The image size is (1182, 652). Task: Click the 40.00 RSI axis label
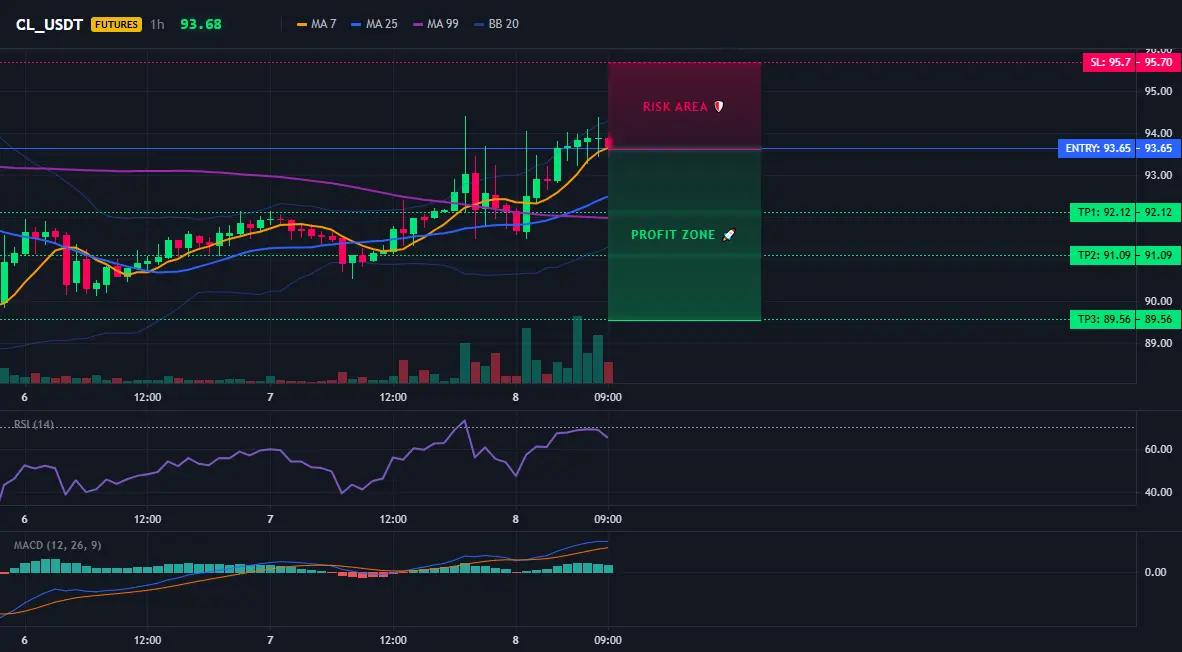[x=1158, y=492]
